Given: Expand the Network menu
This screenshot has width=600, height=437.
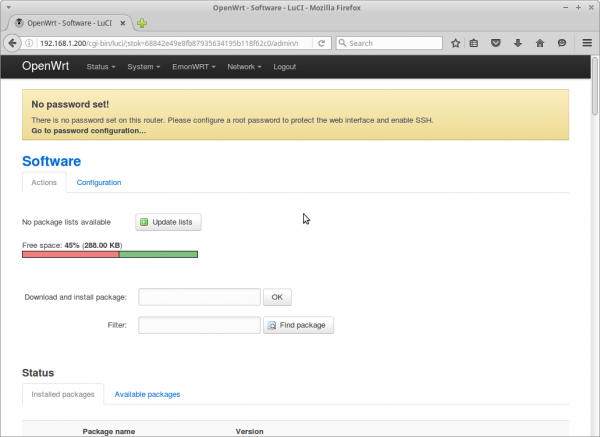Looking at the screenshot, I should 244,67.
